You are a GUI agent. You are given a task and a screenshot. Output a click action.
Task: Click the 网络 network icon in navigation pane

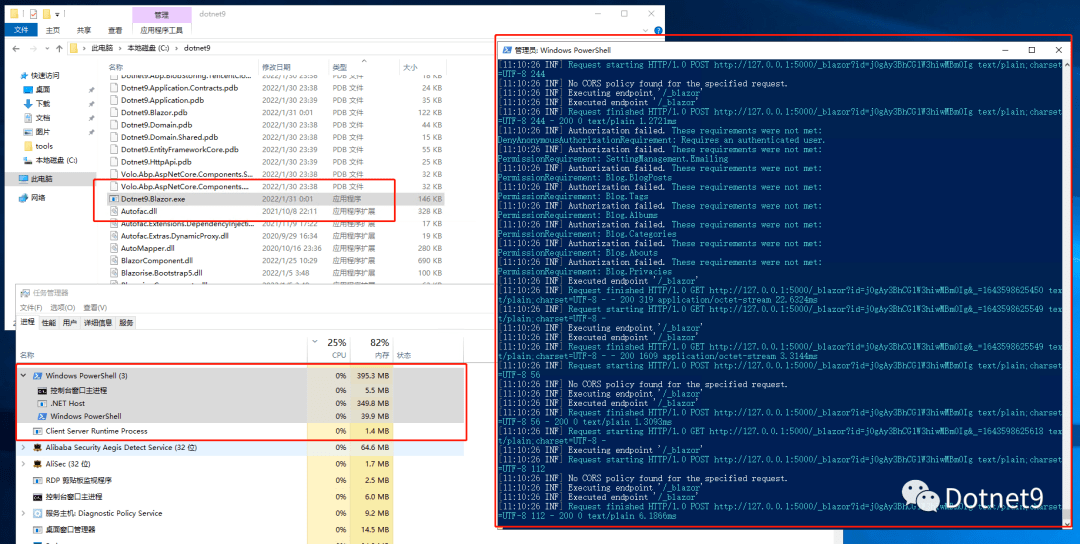pos(23,198)
